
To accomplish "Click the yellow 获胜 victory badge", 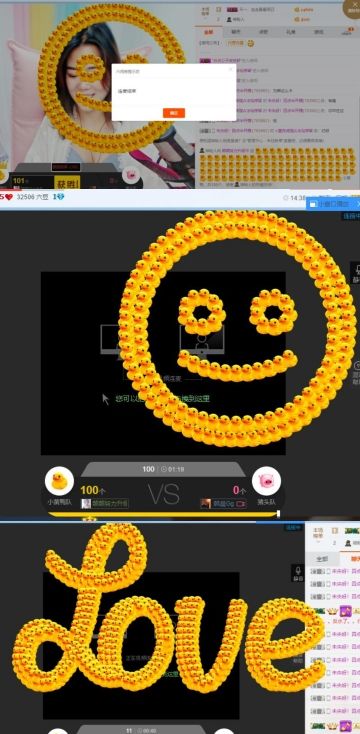I will point(67,182).
